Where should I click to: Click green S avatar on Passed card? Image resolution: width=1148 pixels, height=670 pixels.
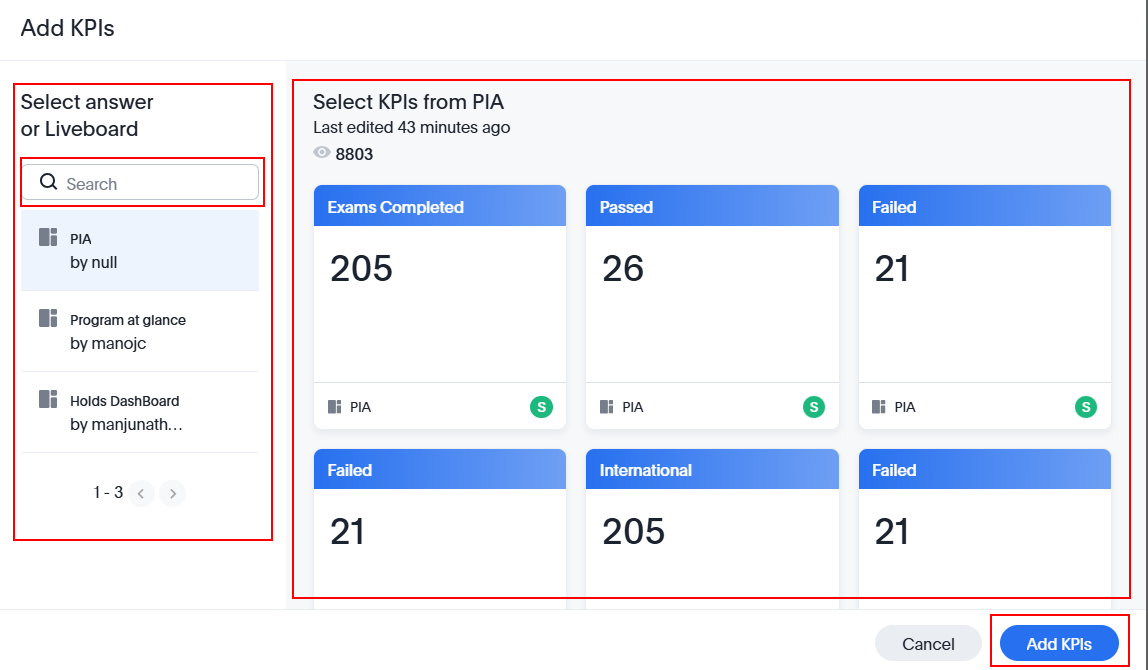(813, 407)
